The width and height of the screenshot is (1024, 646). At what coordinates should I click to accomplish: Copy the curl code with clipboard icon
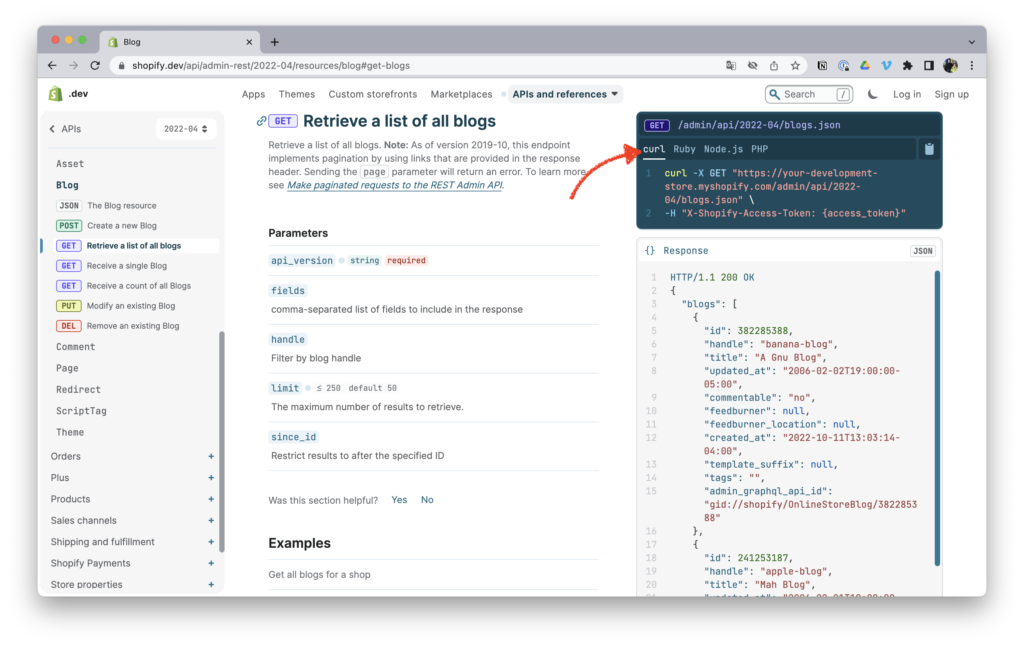(x=929, y=149)
